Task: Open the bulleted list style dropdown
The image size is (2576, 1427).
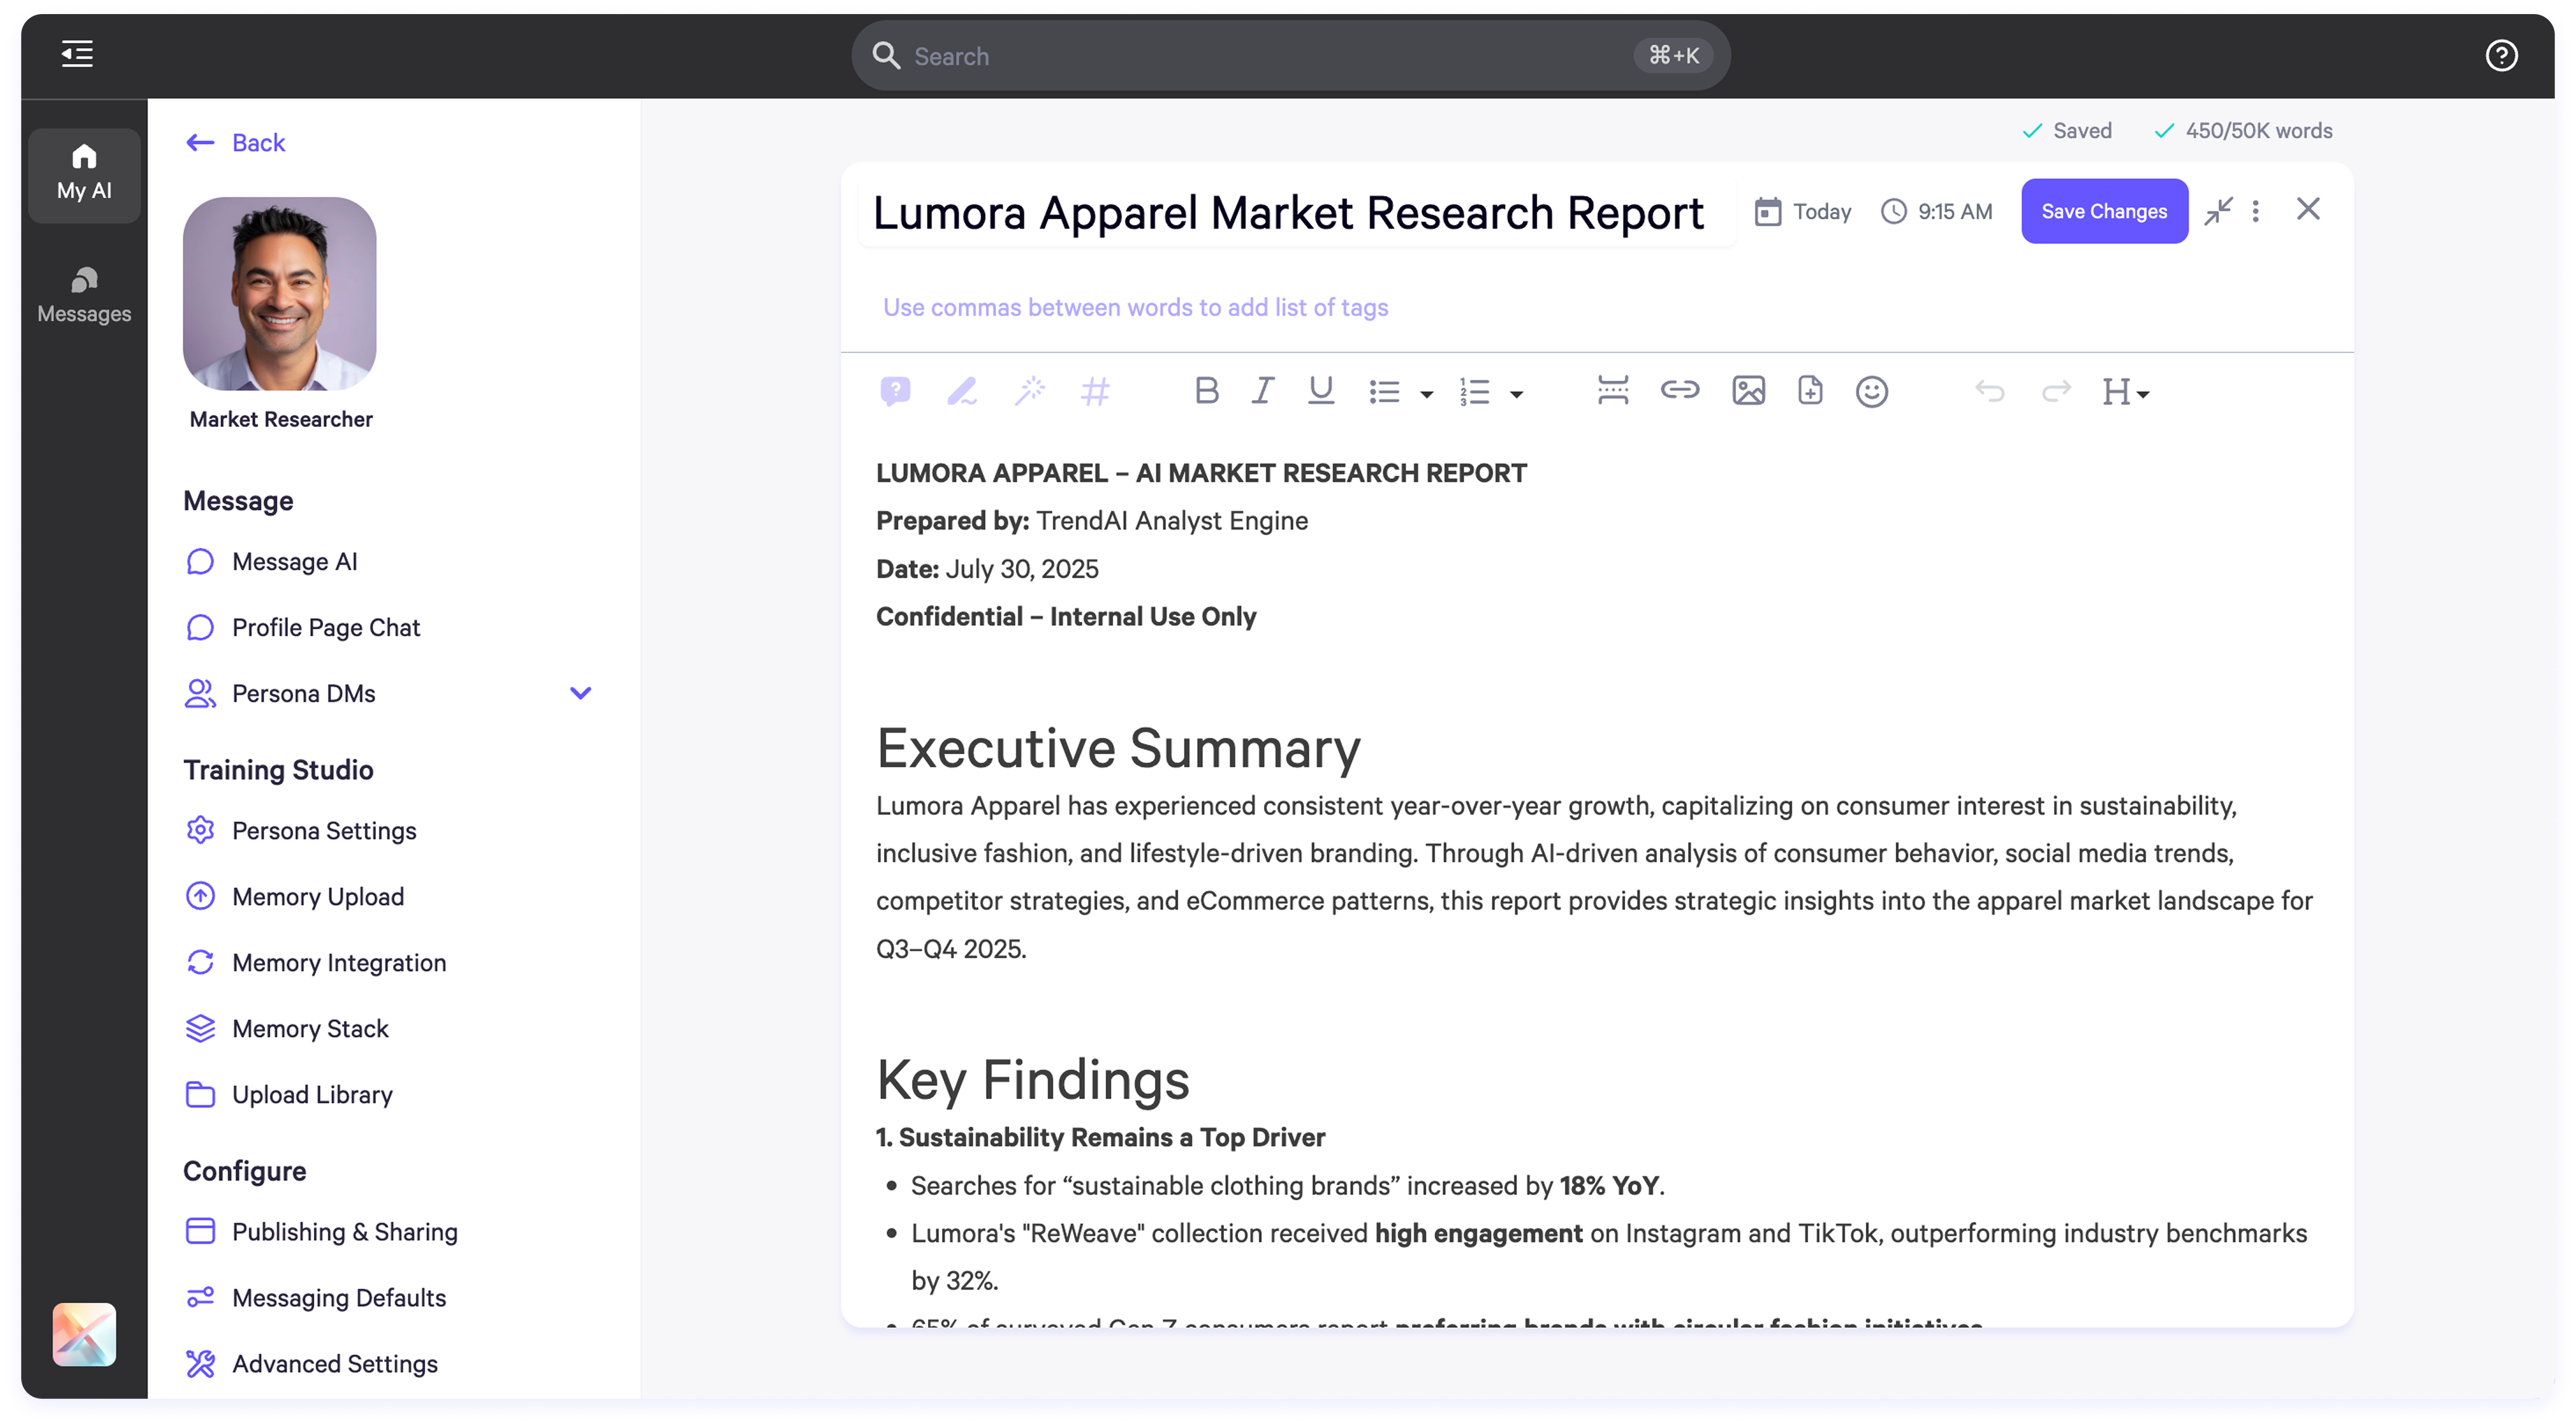Action: coord(1427,394)
